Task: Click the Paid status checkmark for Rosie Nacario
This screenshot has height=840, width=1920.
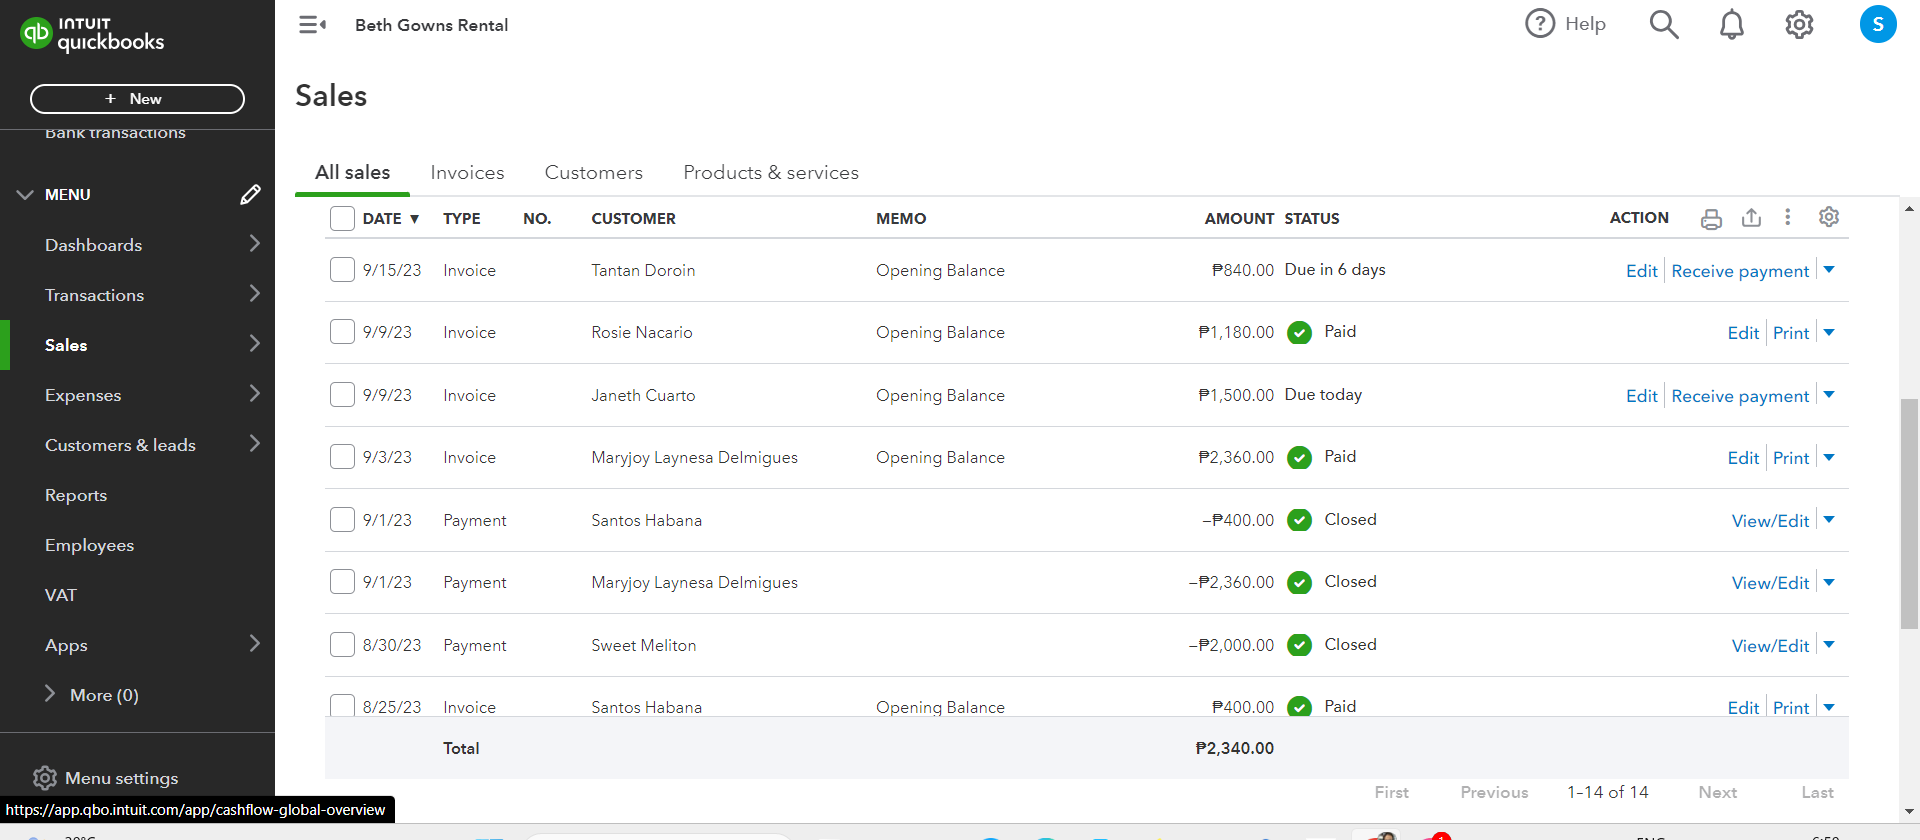Action: (x=1299, y=333)
